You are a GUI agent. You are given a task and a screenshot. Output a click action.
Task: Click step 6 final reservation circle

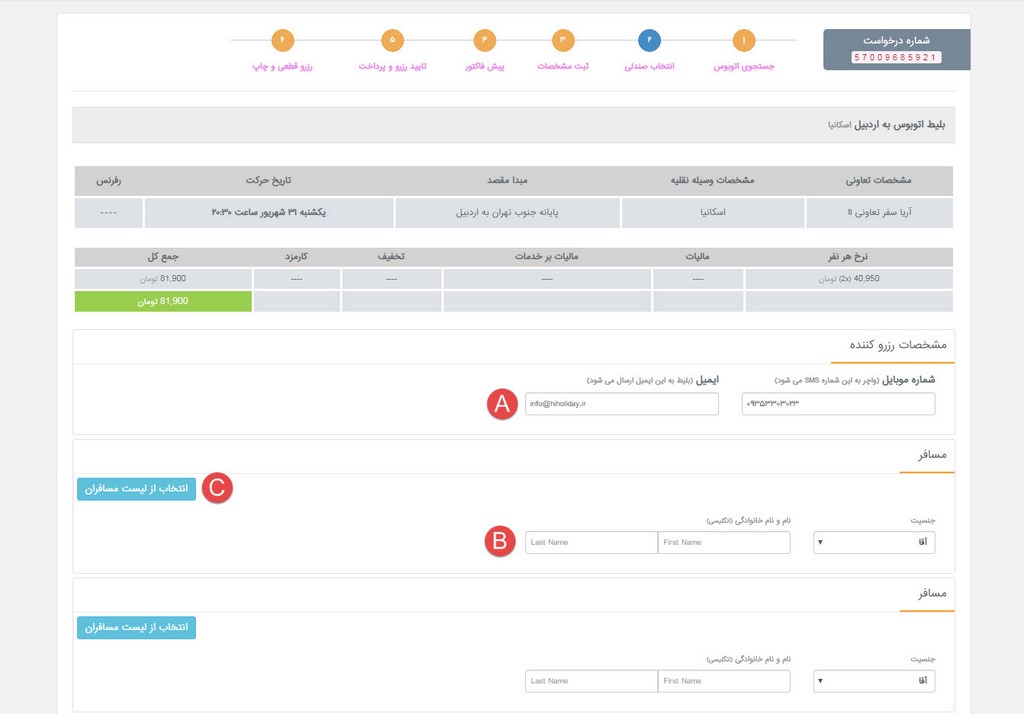click(282, 41)
